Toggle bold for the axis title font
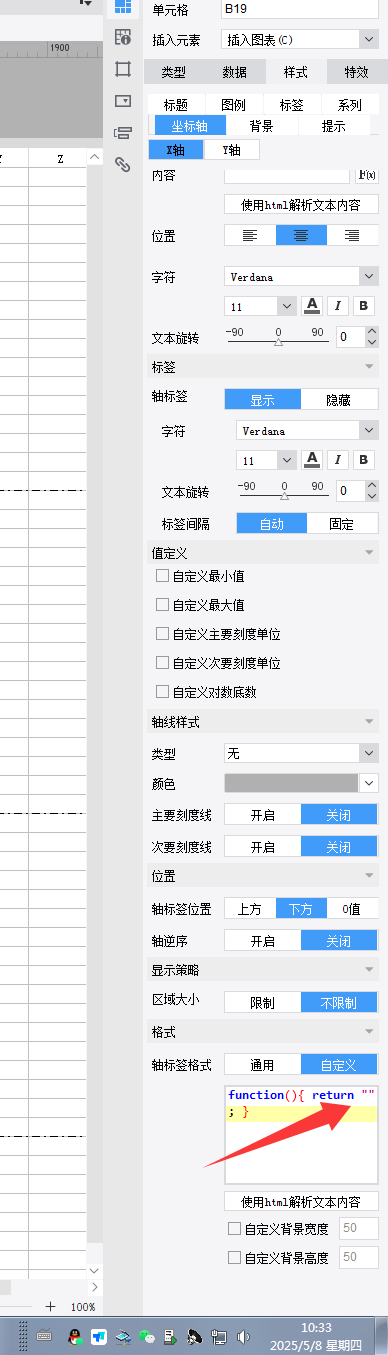The width and height of the screenshot is (388, 1355). pos(364,306)
